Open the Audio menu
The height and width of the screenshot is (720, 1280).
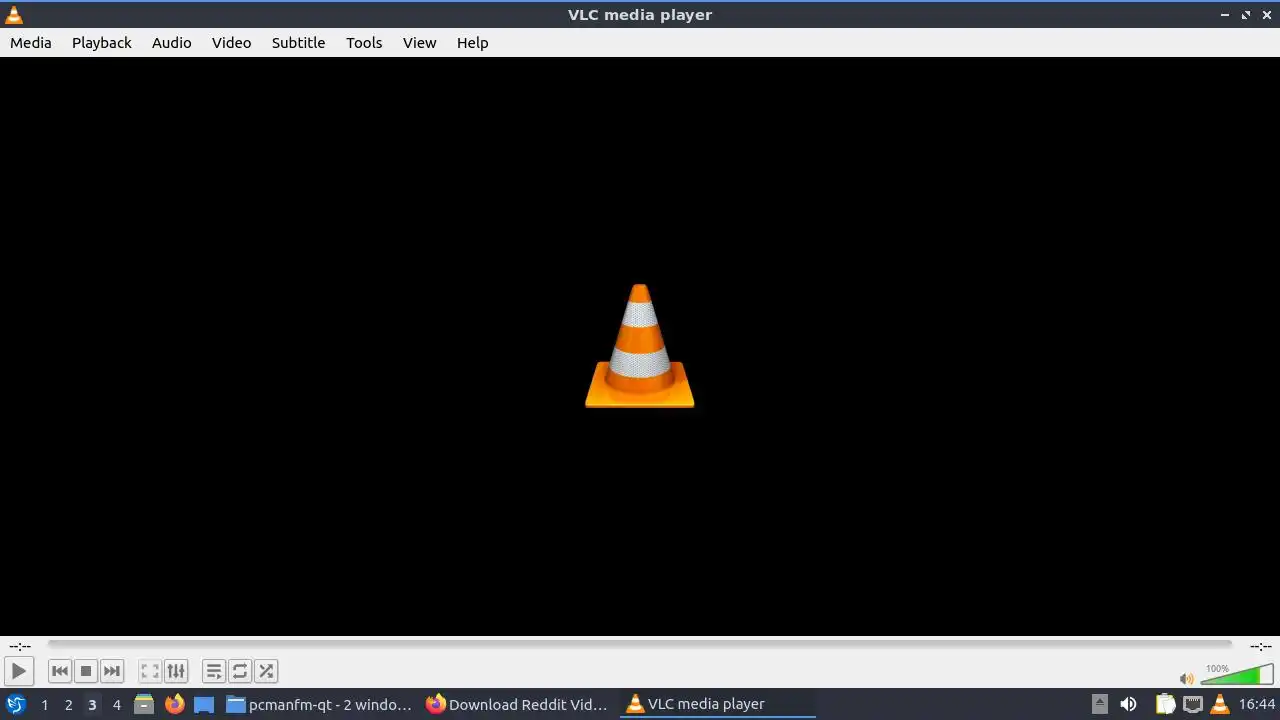(172, 42)
